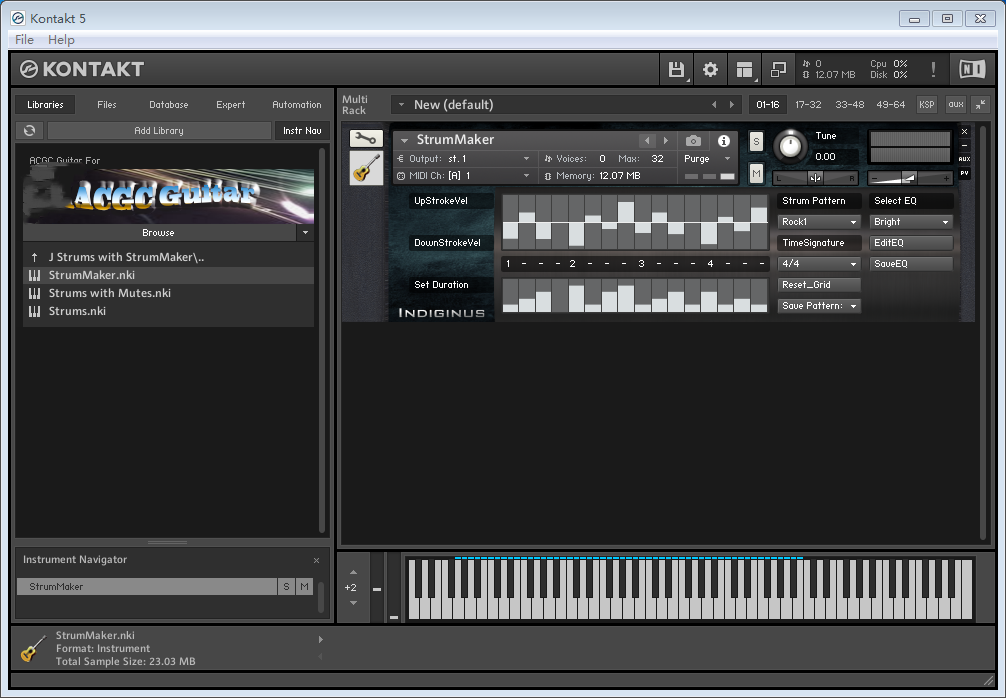The height and width of the screenshot is (698, 1006).
Task: Select Strums with Mutes.nki file
Action: pos(168,293)
